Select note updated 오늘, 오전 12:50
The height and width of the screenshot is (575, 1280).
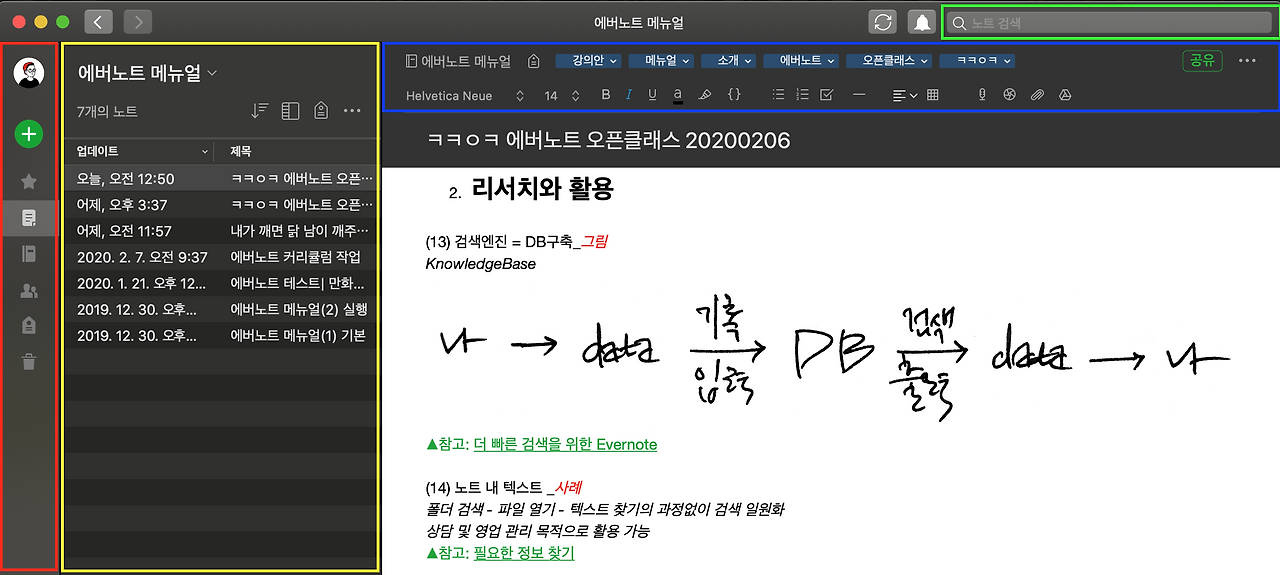[x=220, y=179]
